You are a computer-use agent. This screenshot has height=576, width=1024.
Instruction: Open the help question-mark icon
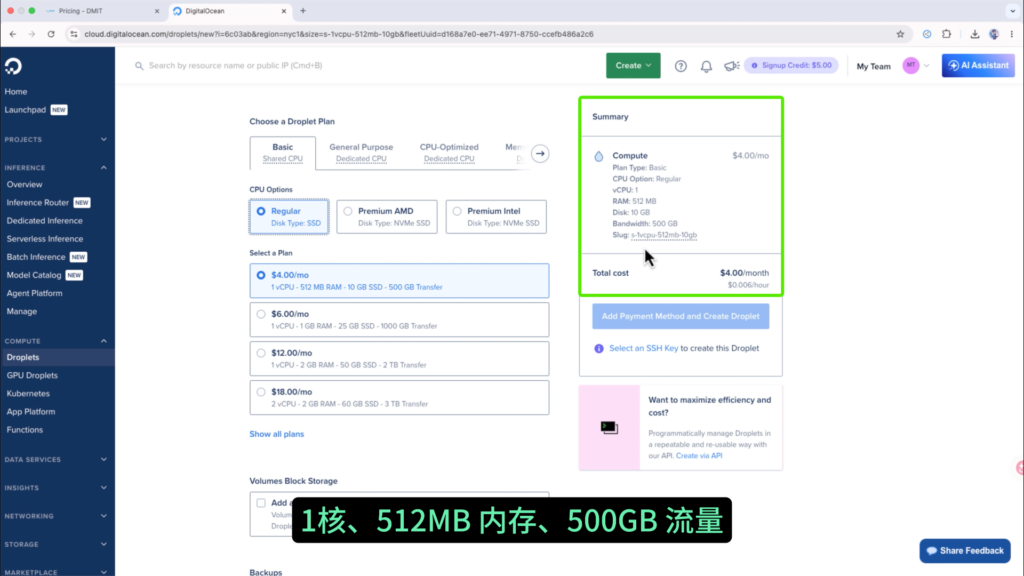[x=680, y=66]
